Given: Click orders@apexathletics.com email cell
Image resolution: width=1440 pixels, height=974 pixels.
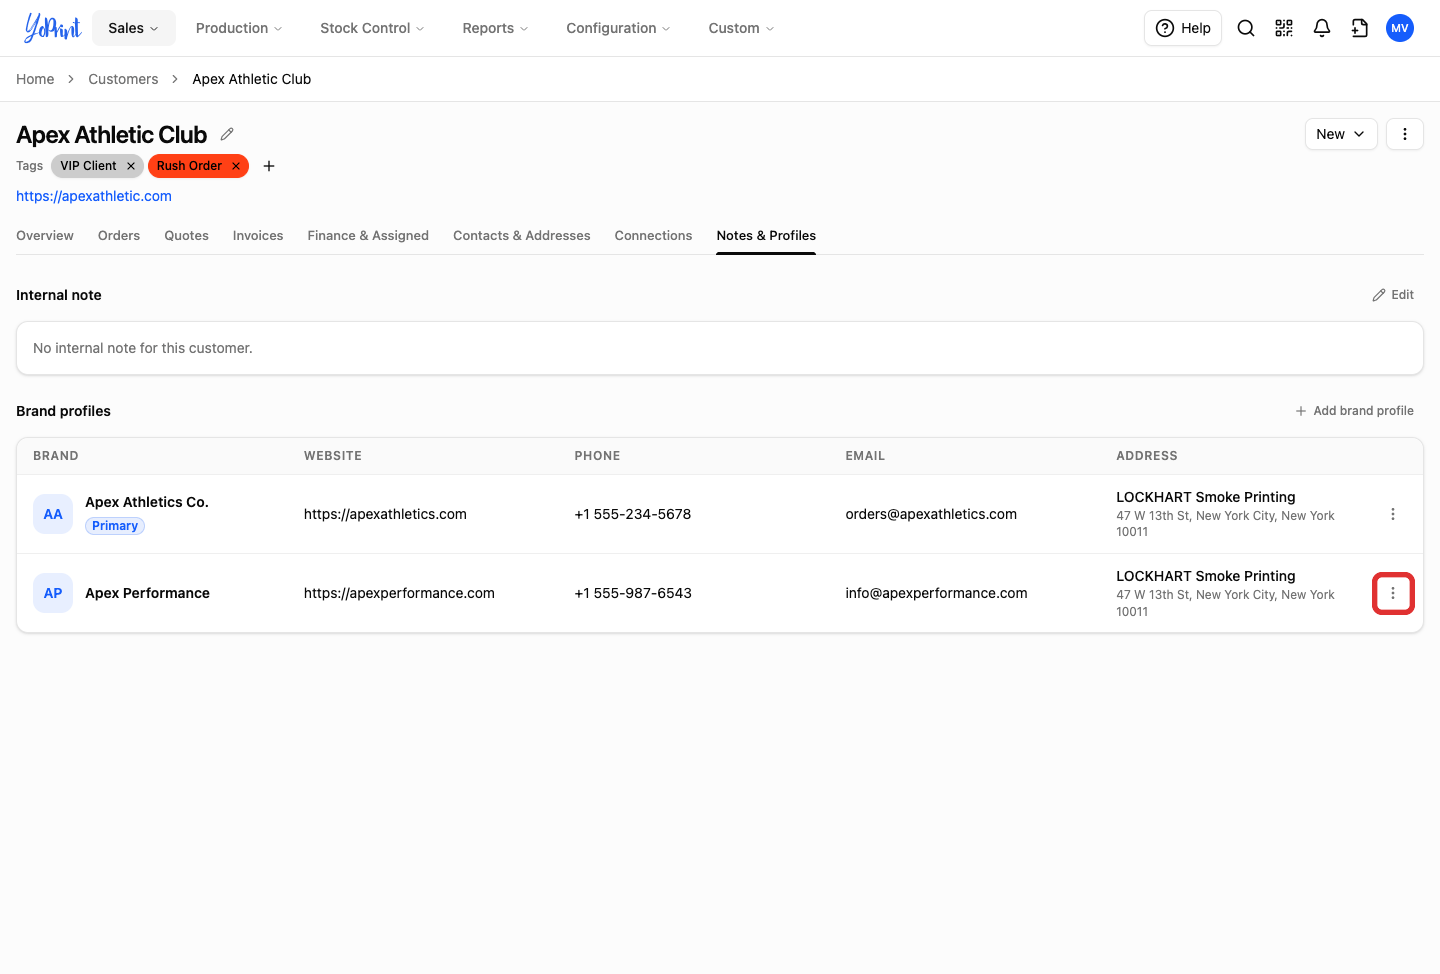Looking at the screenshot, I should coord(931,514).
